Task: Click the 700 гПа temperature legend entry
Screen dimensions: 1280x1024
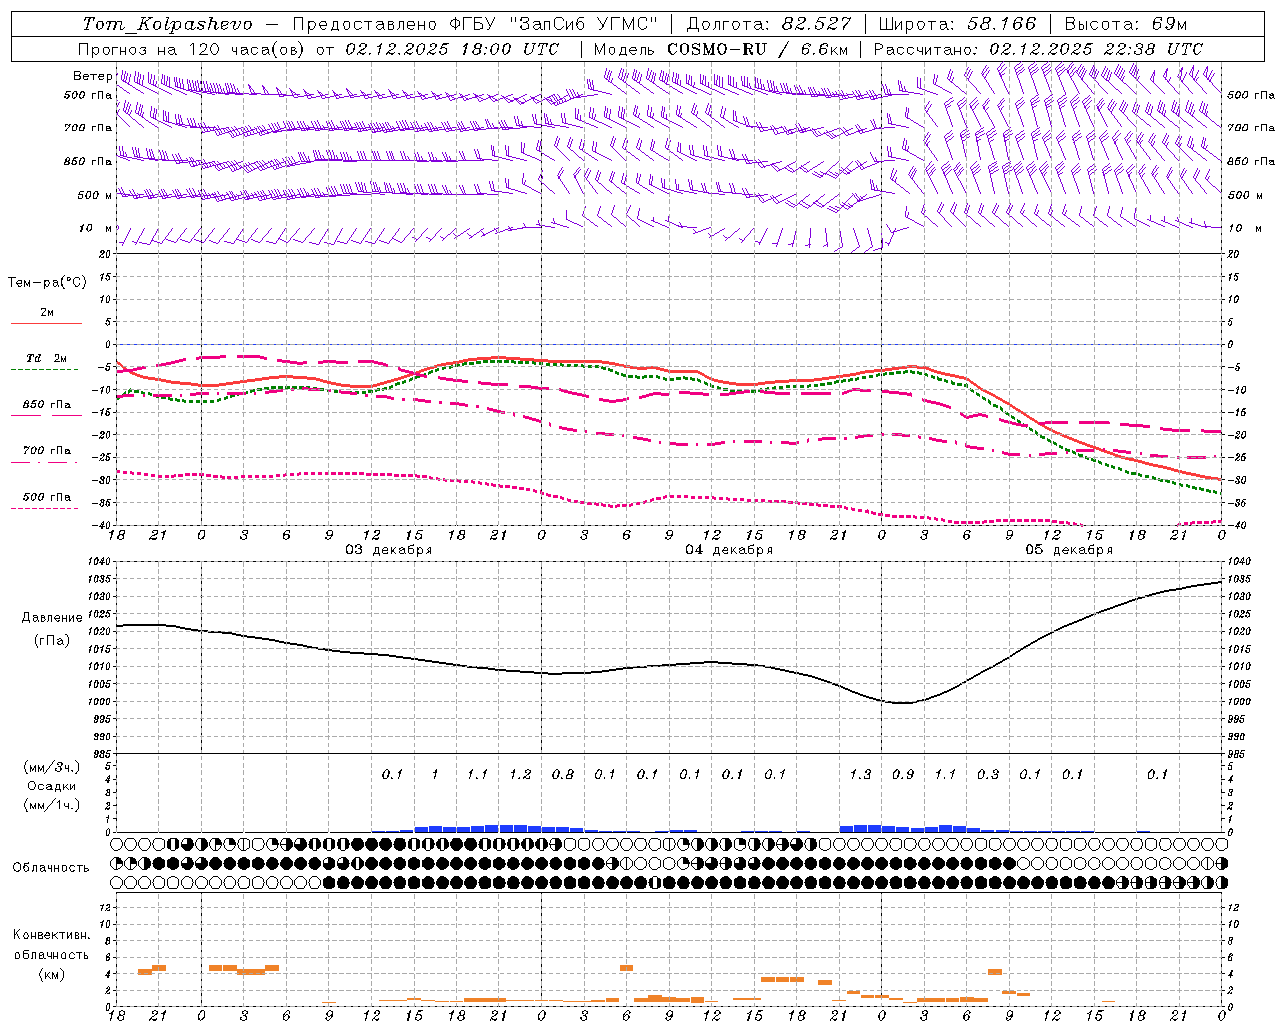Action: click(47, 450)
